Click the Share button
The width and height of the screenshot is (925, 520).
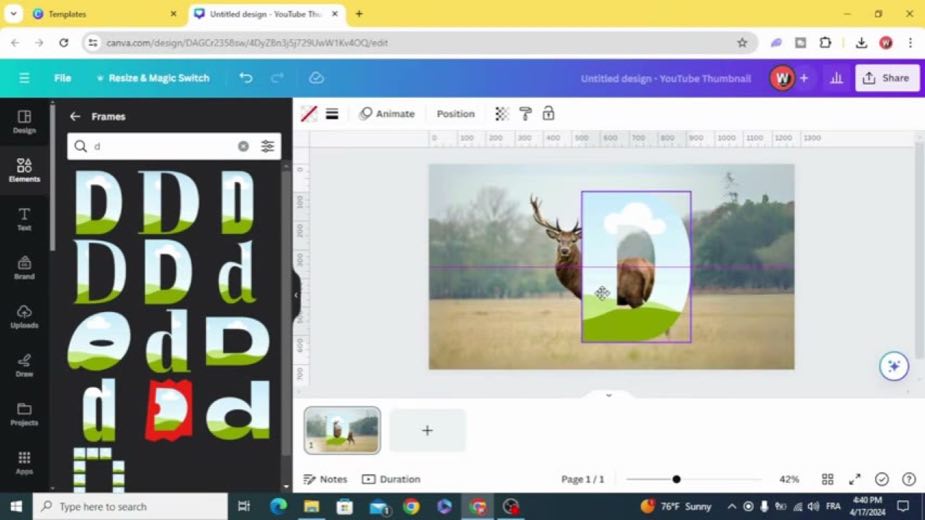887,78
